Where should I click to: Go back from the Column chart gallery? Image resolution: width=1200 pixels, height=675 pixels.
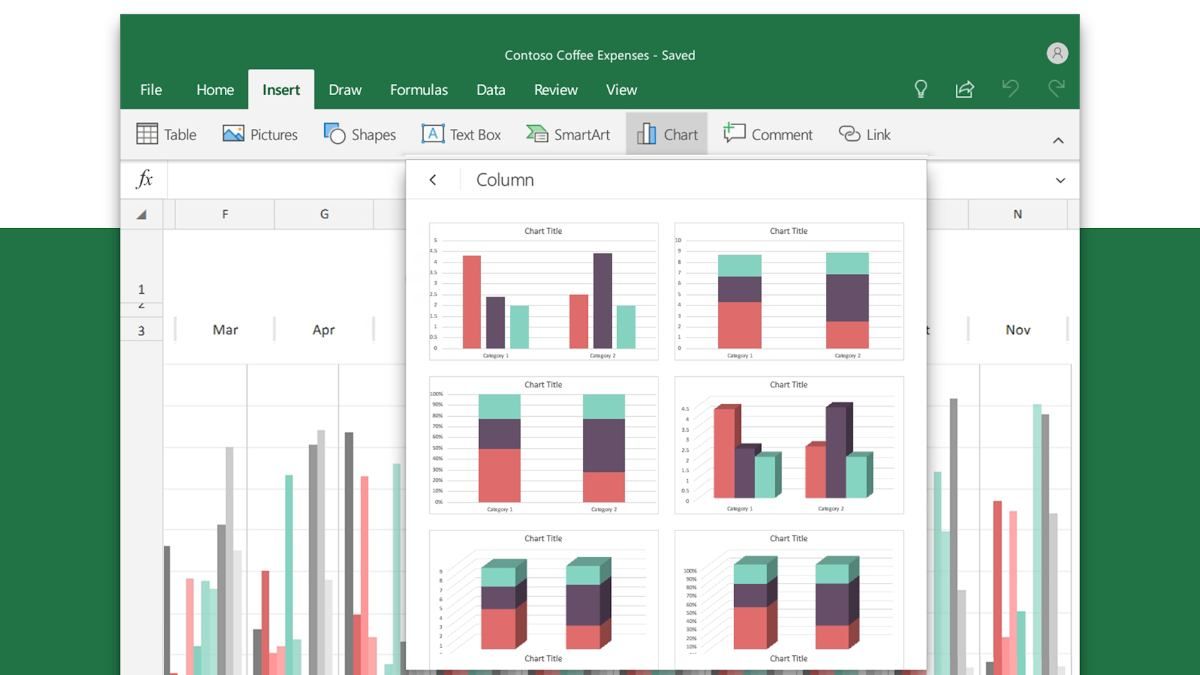coord(433,180)
